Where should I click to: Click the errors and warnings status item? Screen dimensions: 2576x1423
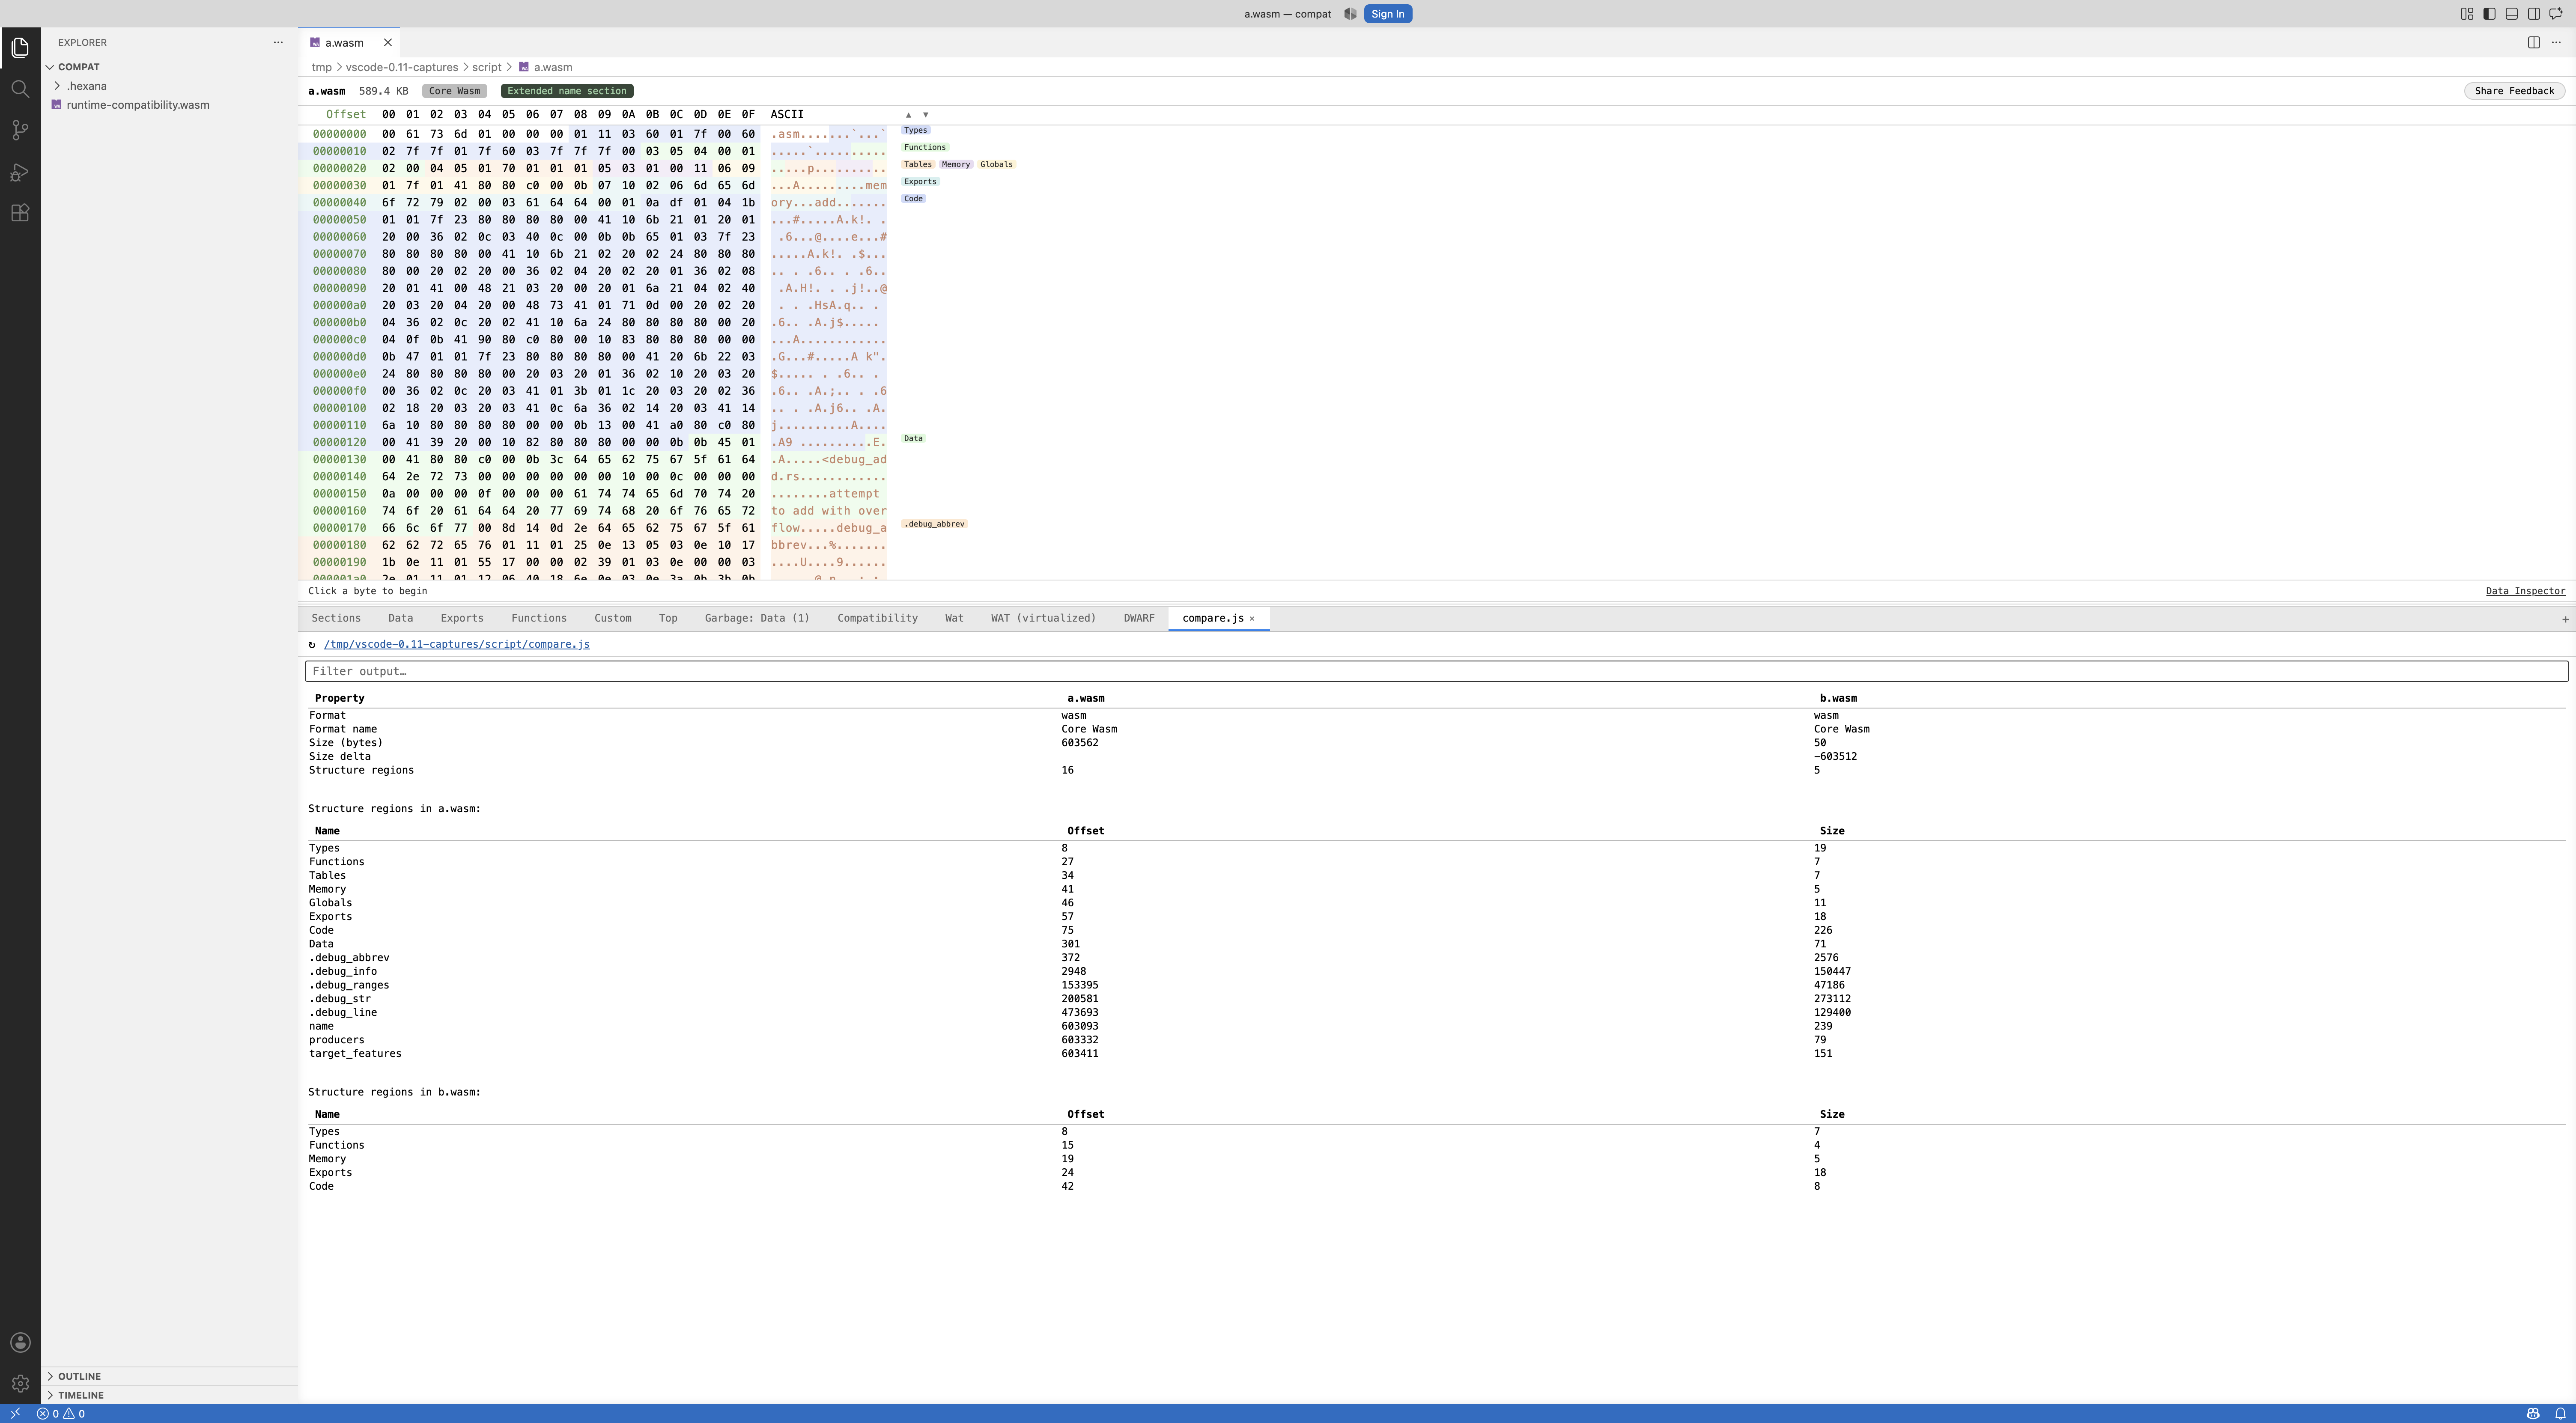[61, 1414]
